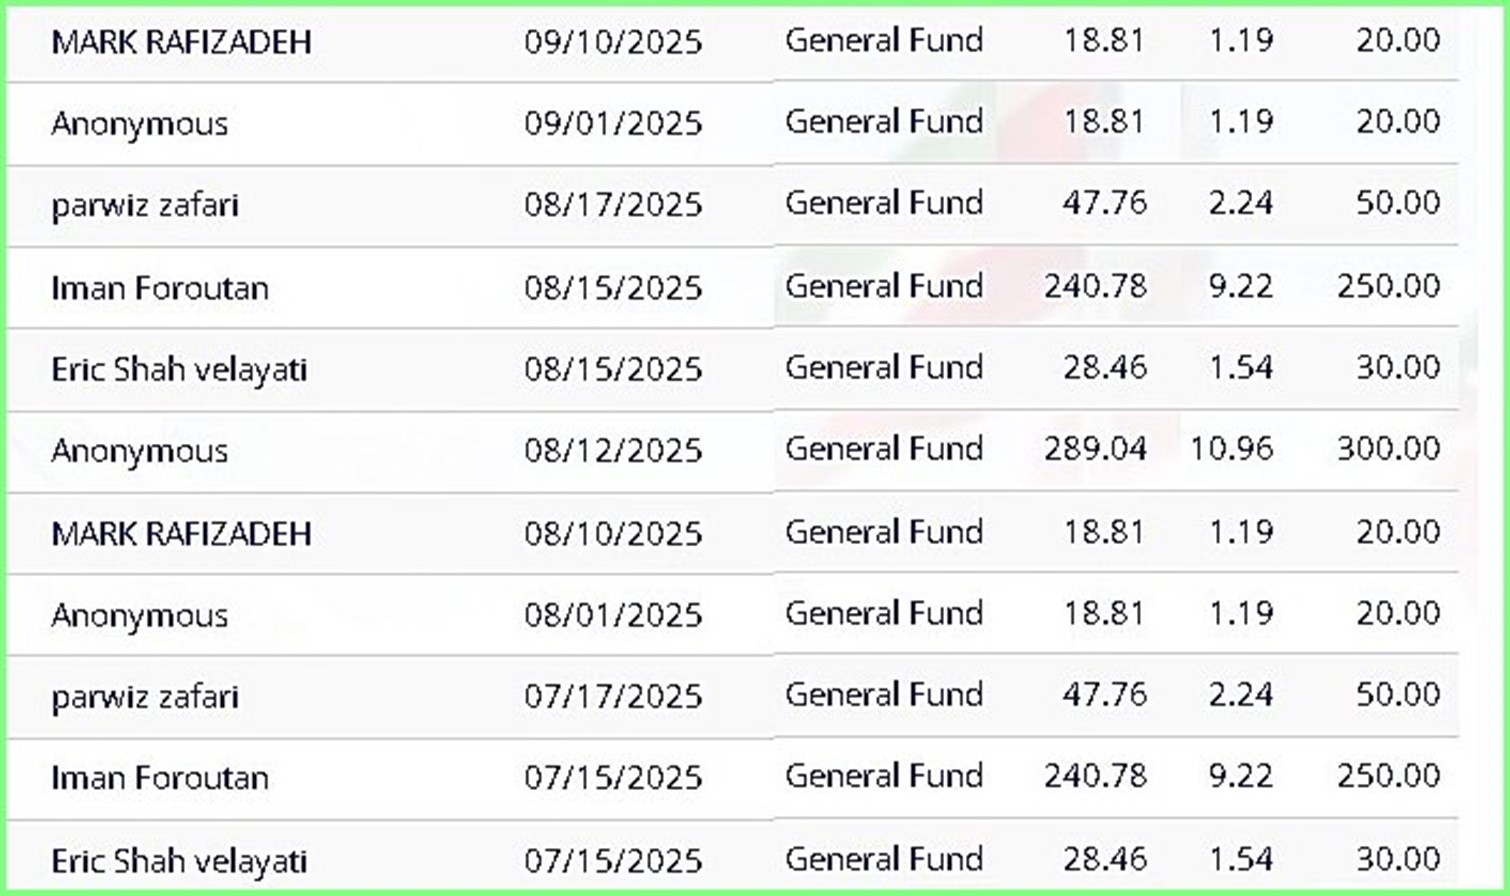Select the 08/12/2025 date cell

(612, 450)
